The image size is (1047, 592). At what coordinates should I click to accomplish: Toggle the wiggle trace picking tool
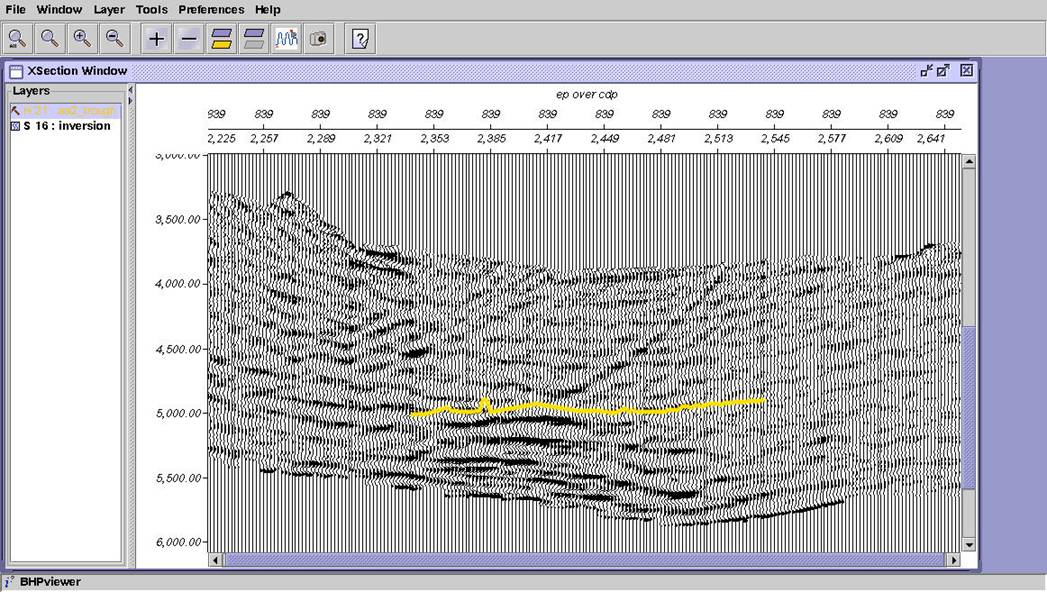287,39
